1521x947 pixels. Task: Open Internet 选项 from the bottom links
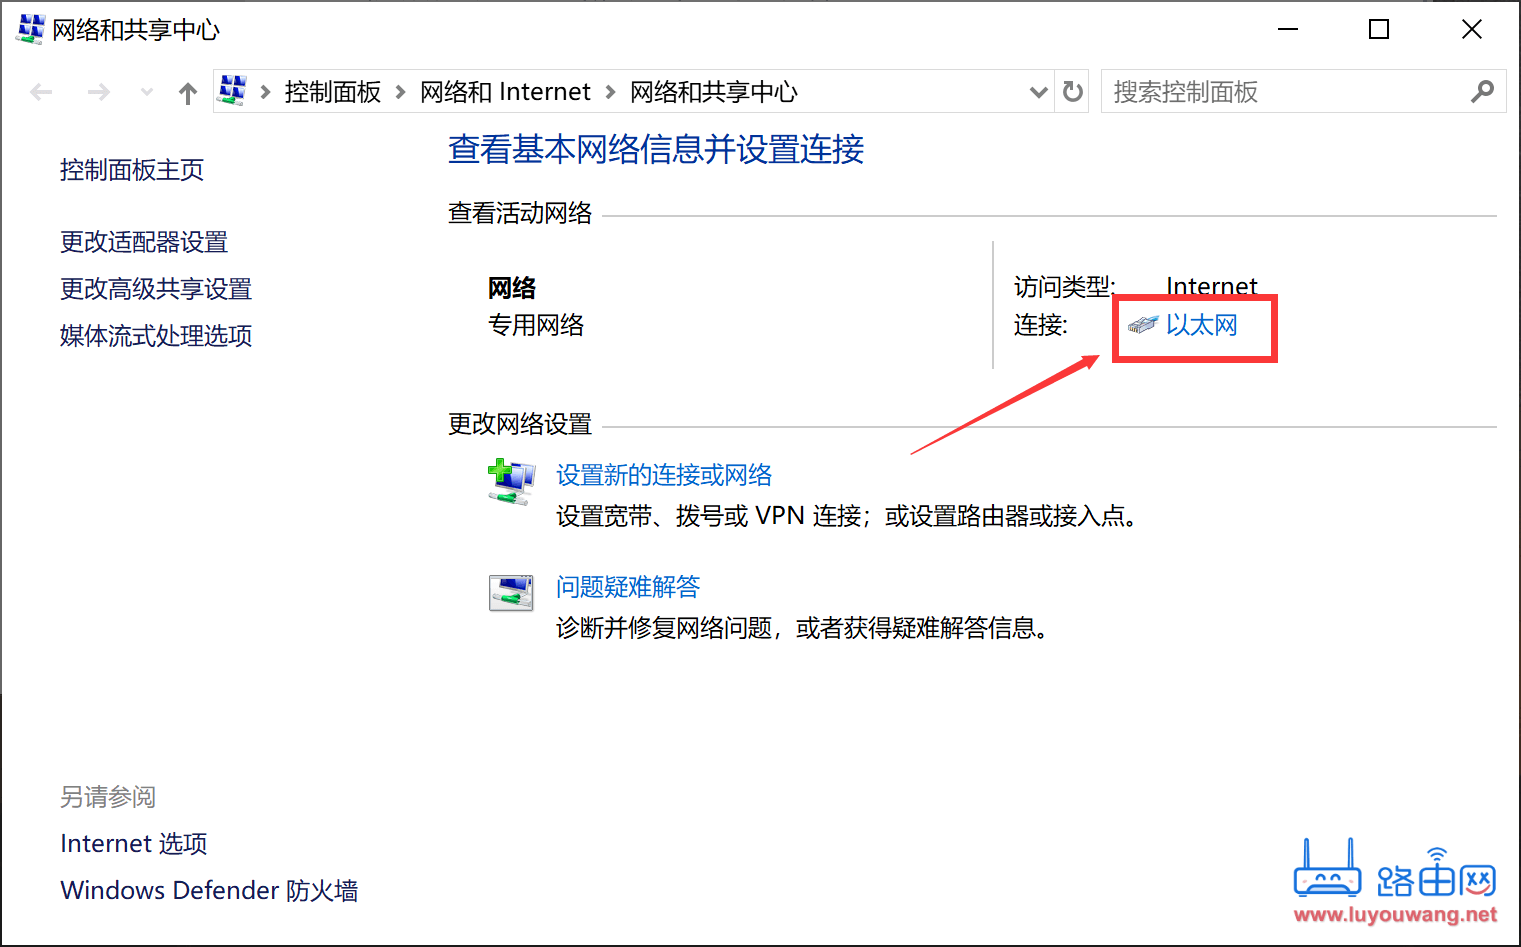point(133,843)
